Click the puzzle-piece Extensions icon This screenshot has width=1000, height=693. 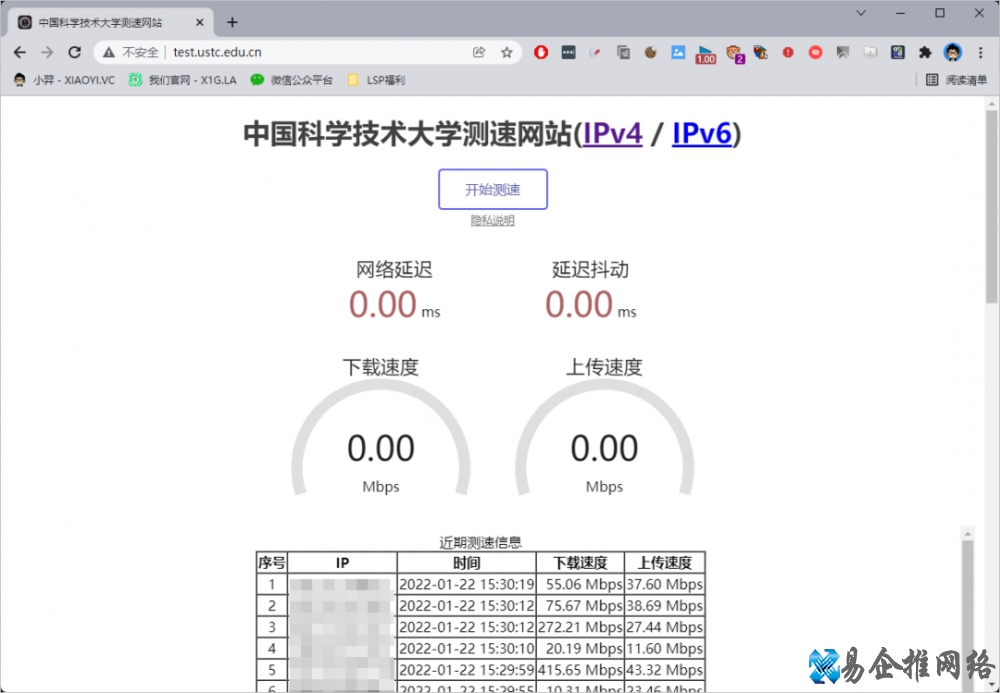(925, 52)
